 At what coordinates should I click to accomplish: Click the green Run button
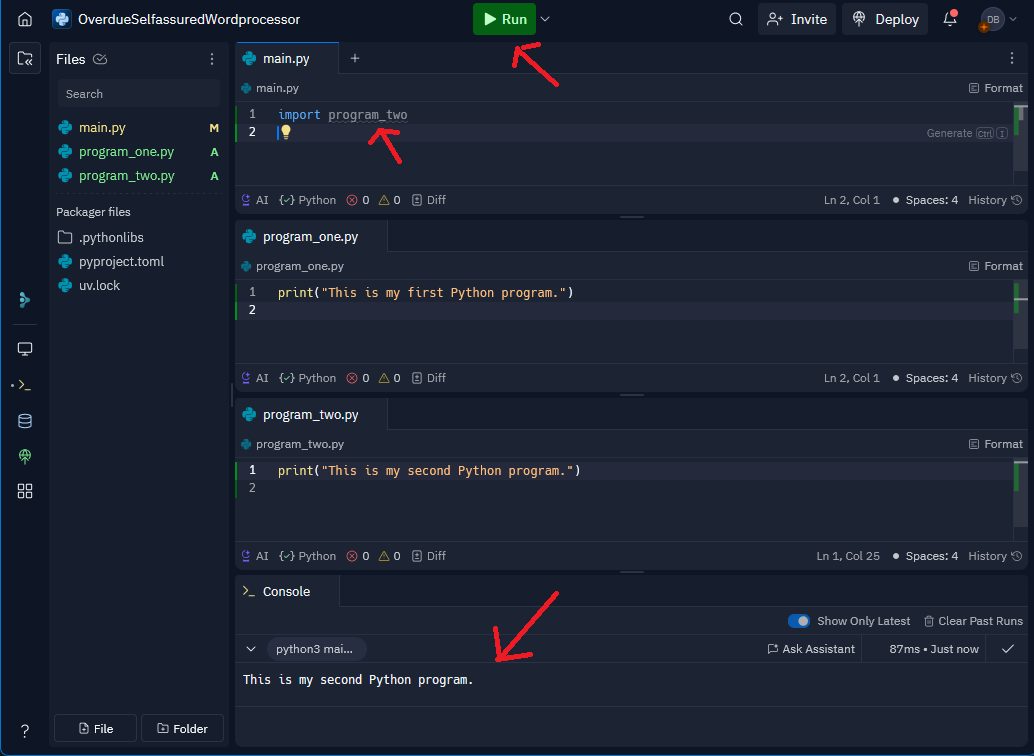click(504, 19)
